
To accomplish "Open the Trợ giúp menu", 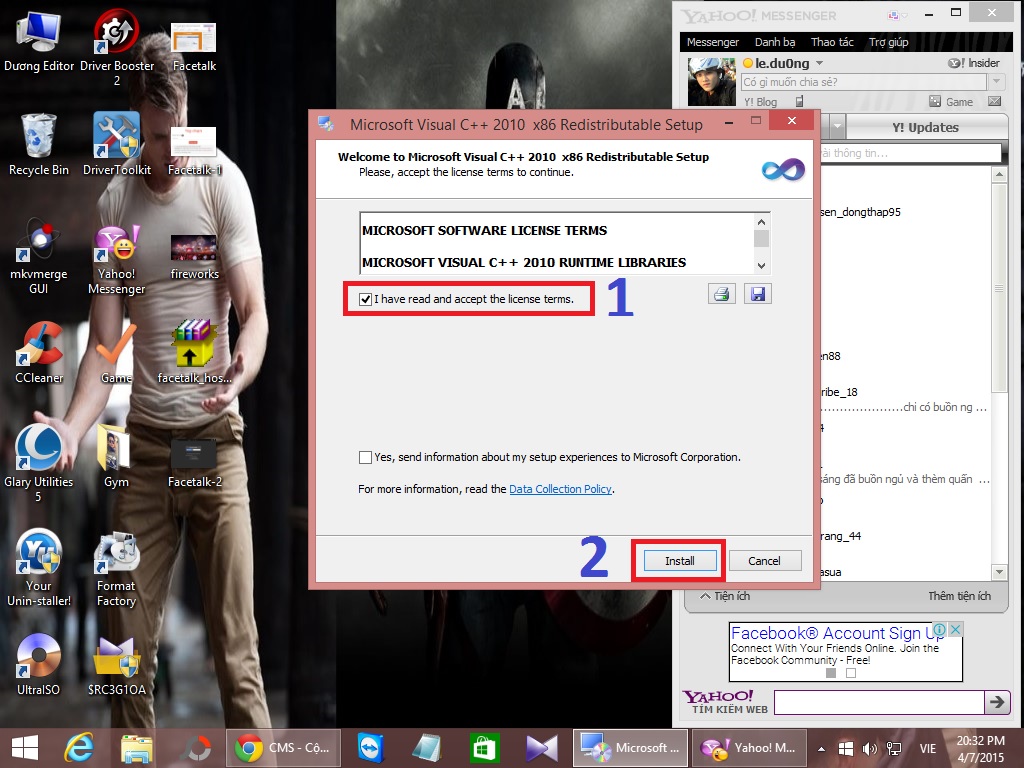I will [x=888, y=42].
